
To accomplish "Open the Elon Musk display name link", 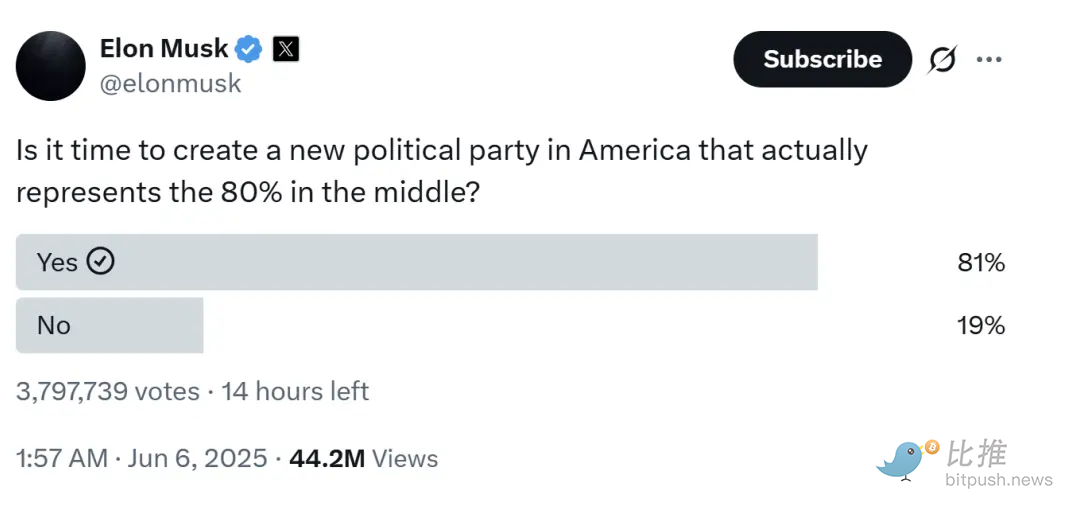I will point(164,47).
